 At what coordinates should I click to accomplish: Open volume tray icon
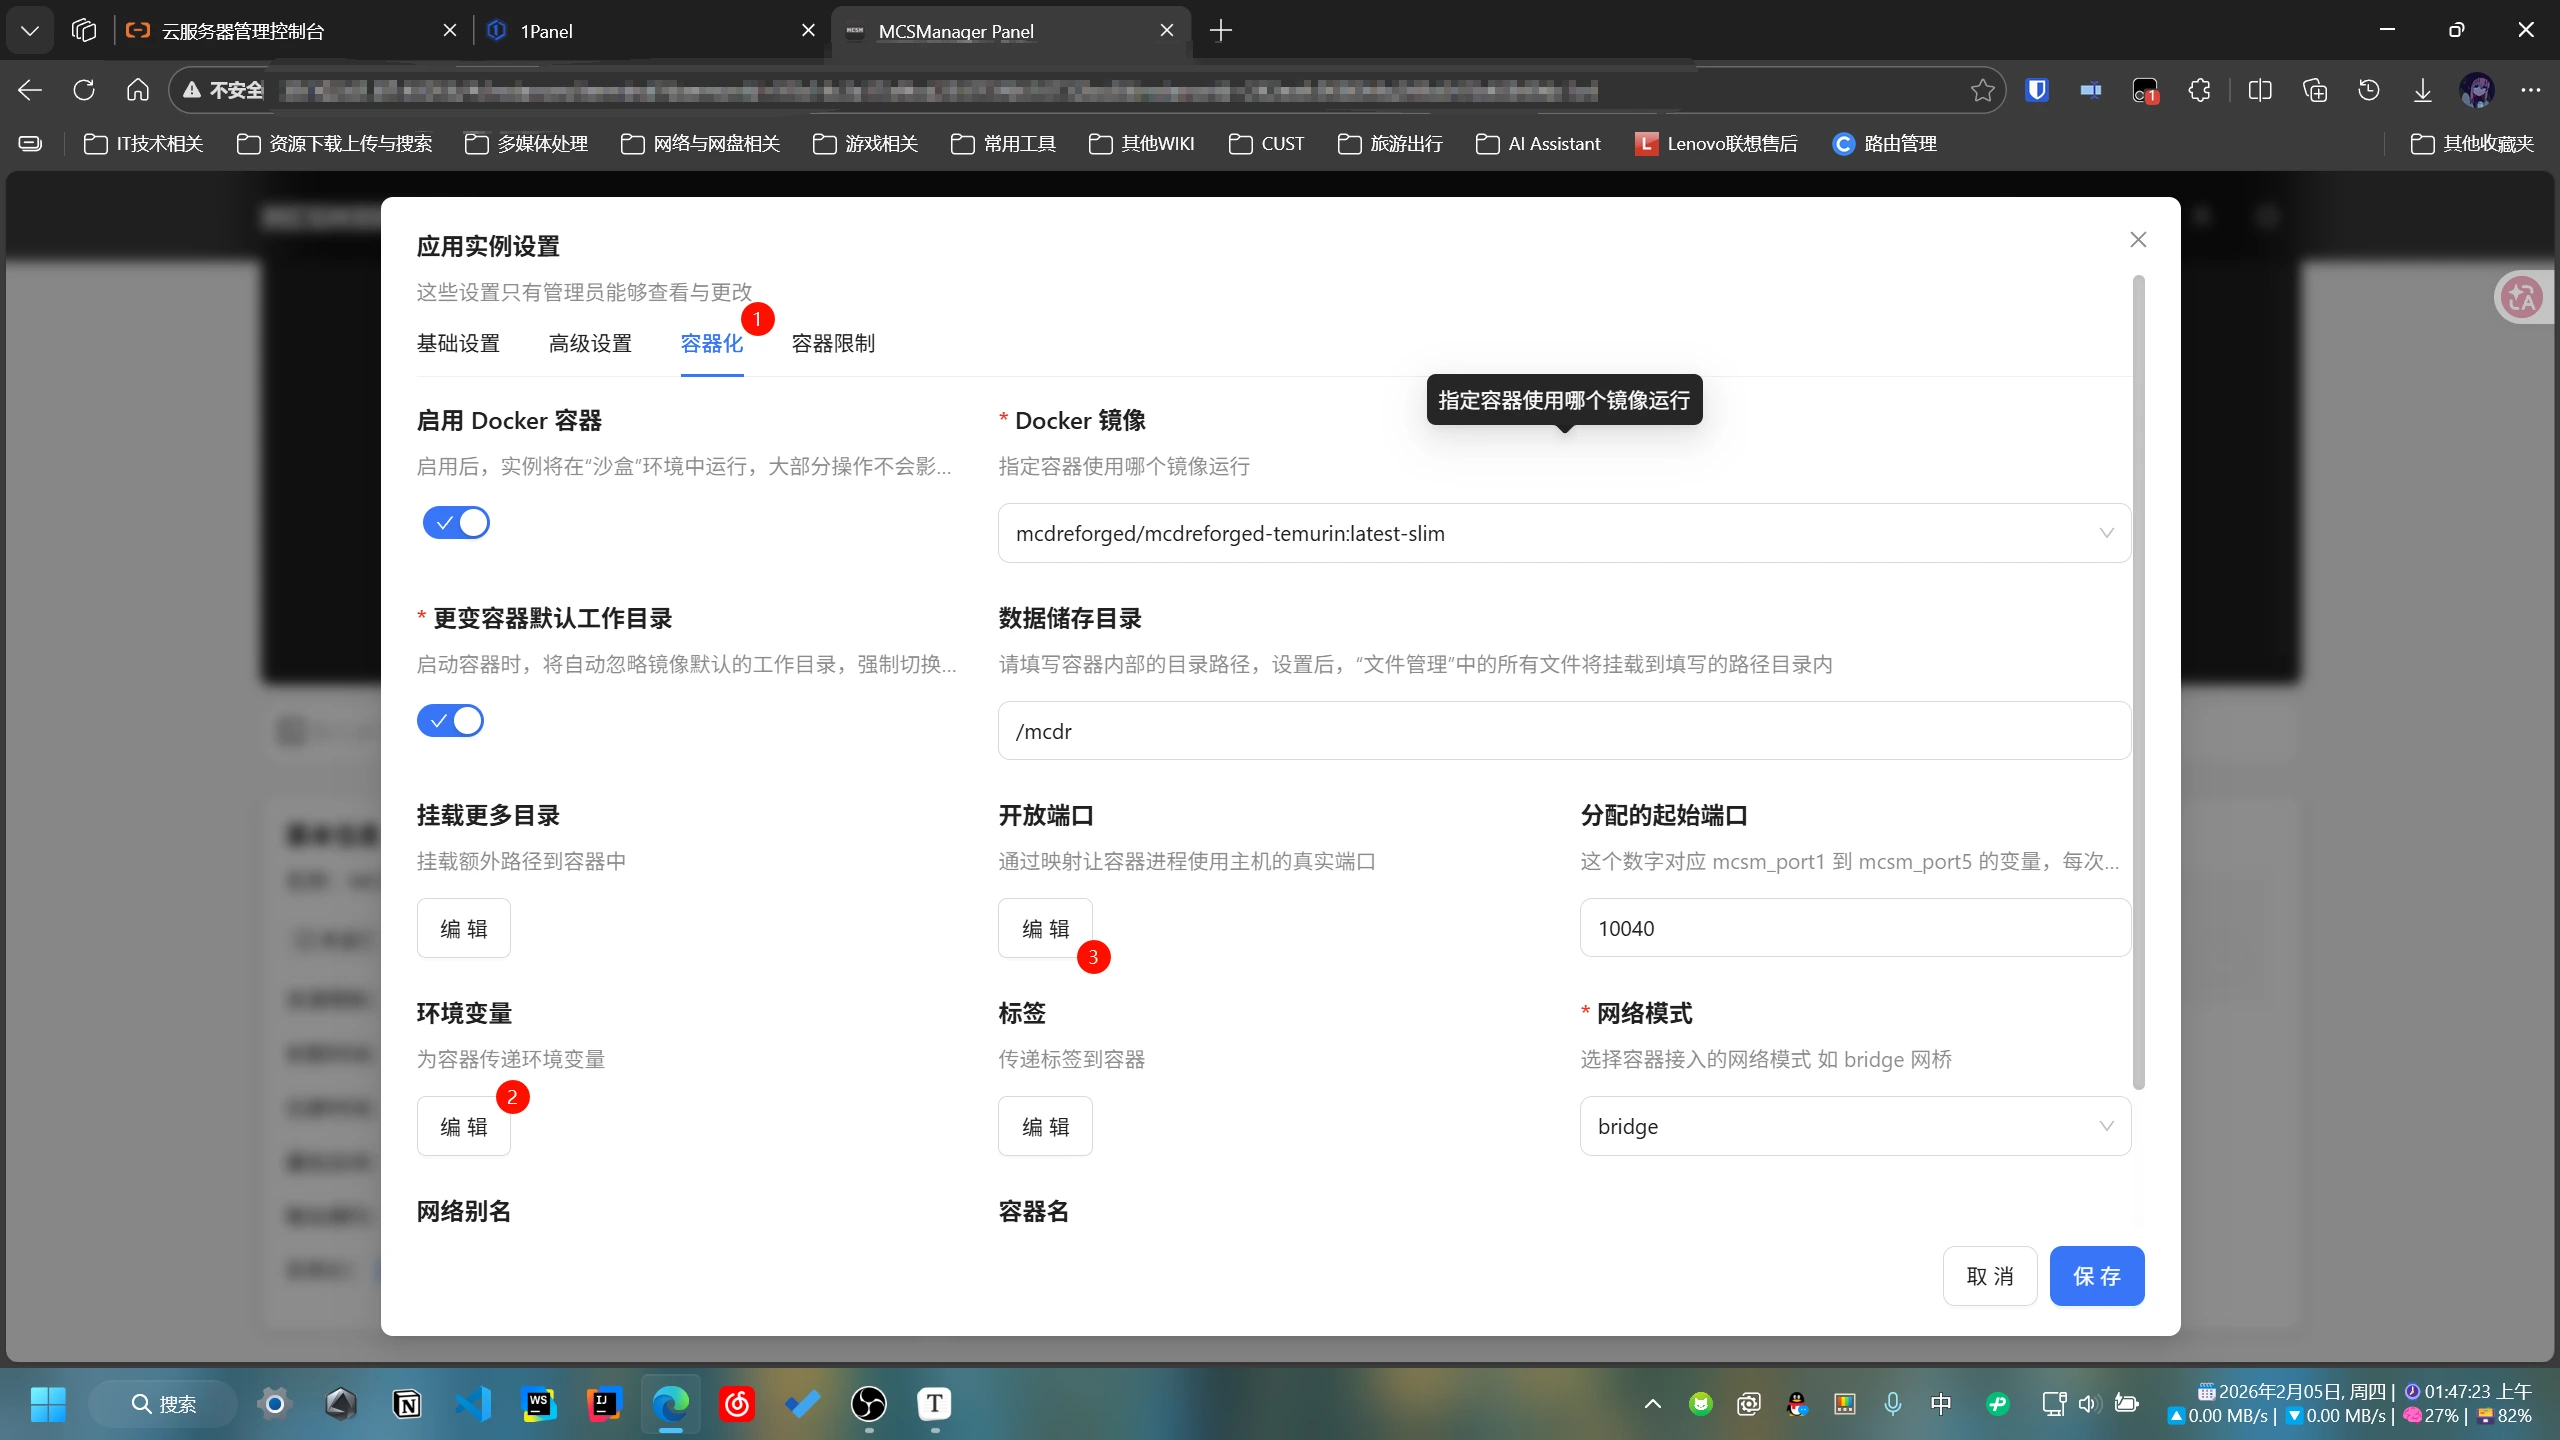point(2089,1404)
